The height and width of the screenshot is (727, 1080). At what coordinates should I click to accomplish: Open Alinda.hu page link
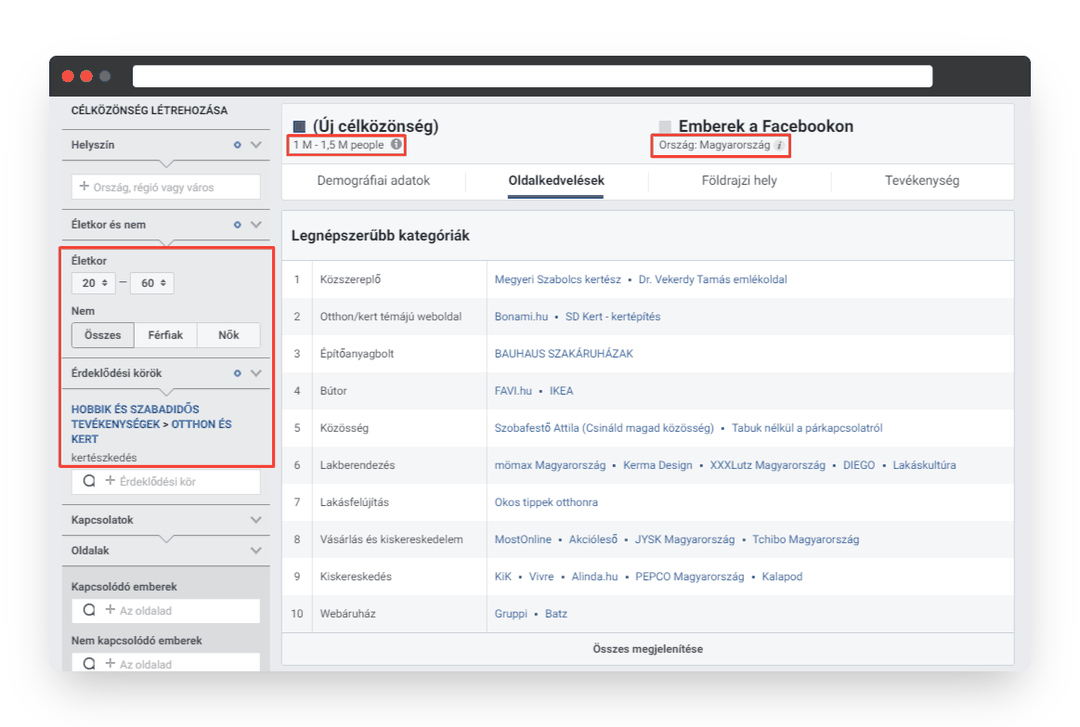(594, 577)
